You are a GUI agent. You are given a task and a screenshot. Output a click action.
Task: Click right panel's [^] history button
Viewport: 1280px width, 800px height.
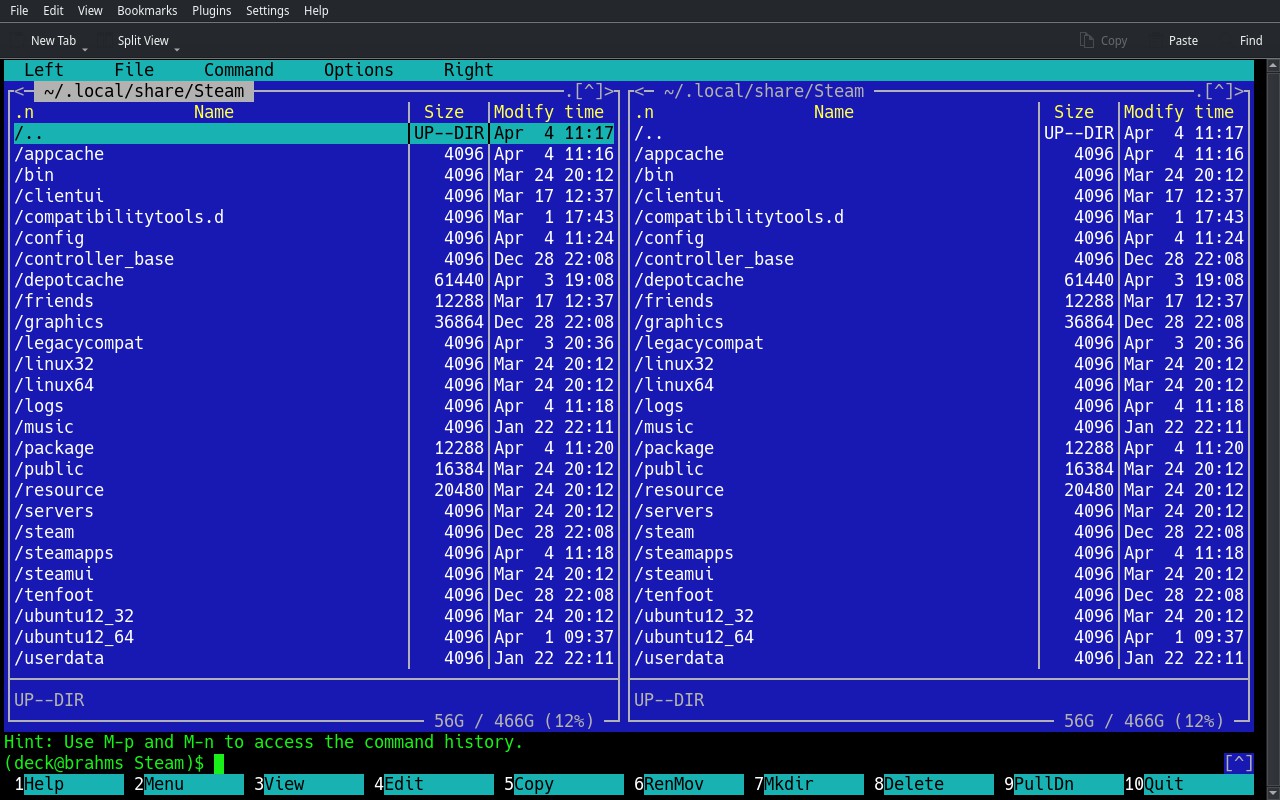[x=1219, y=91]
